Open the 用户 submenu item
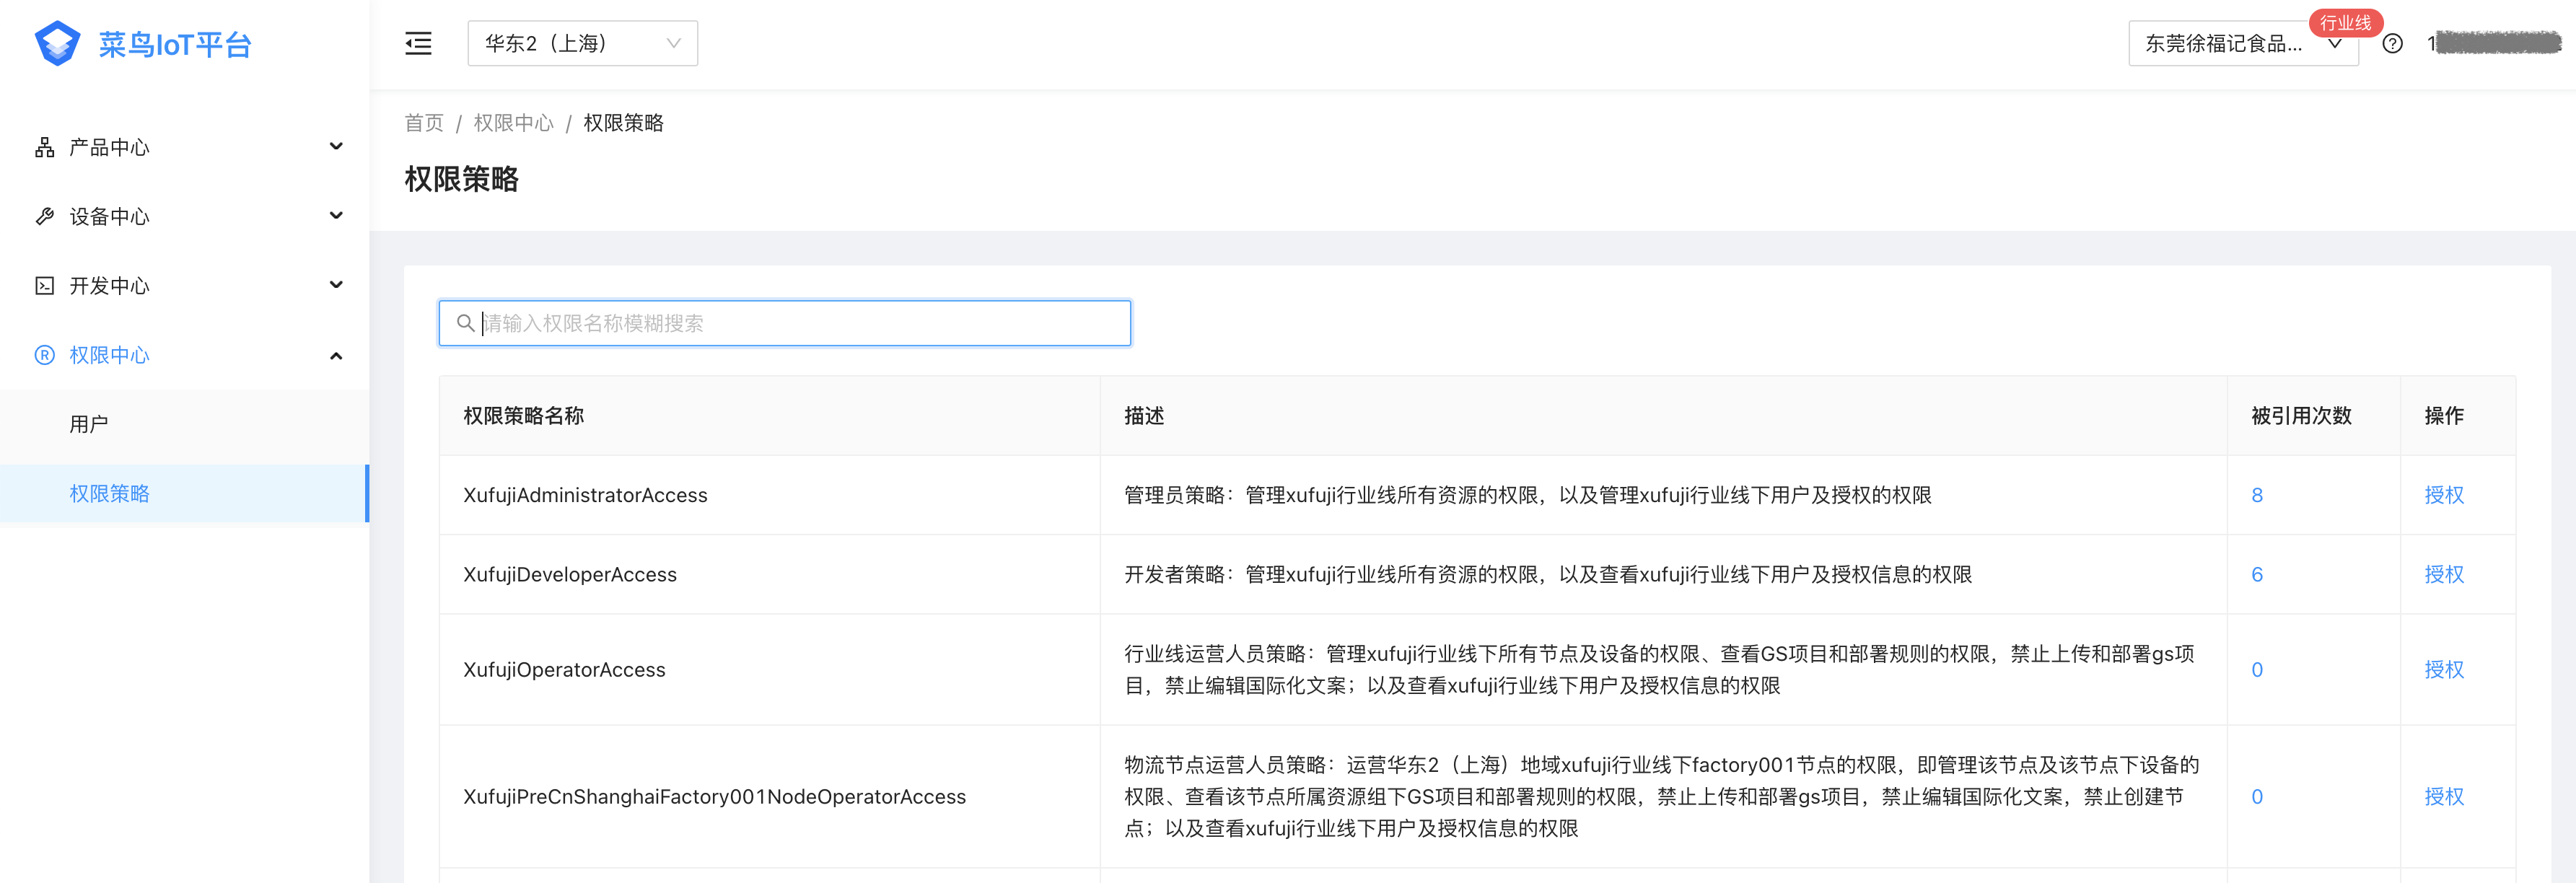2576x883 pixels. click(x=89, y=424)
